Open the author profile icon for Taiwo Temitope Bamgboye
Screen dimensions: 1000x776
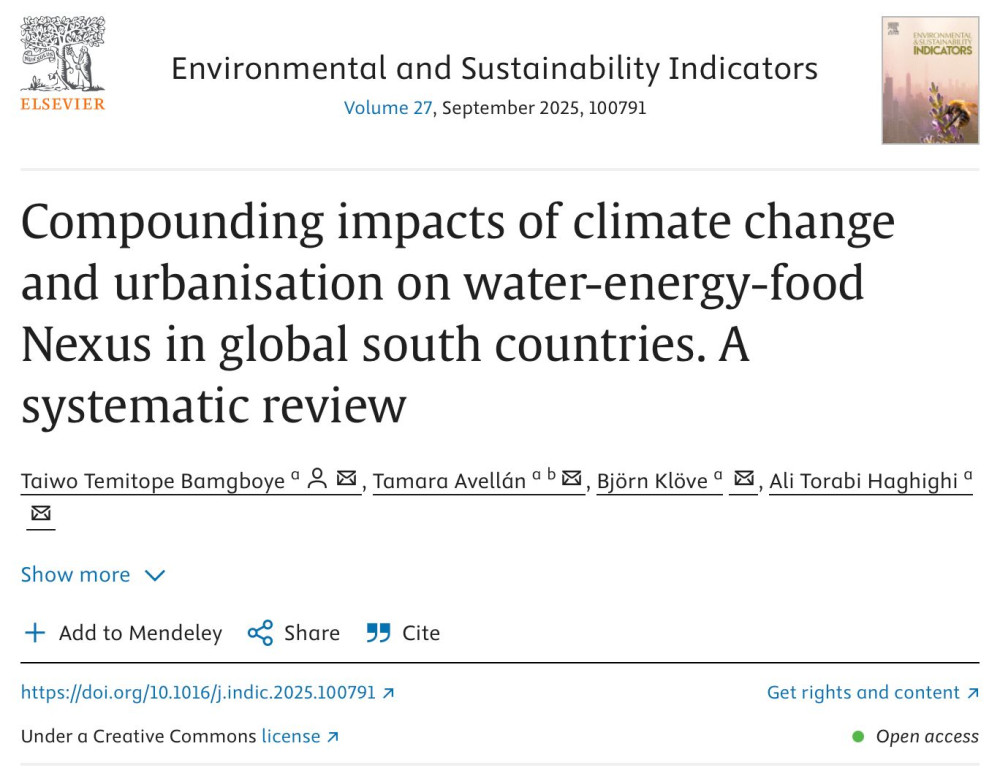pos(317,479)
